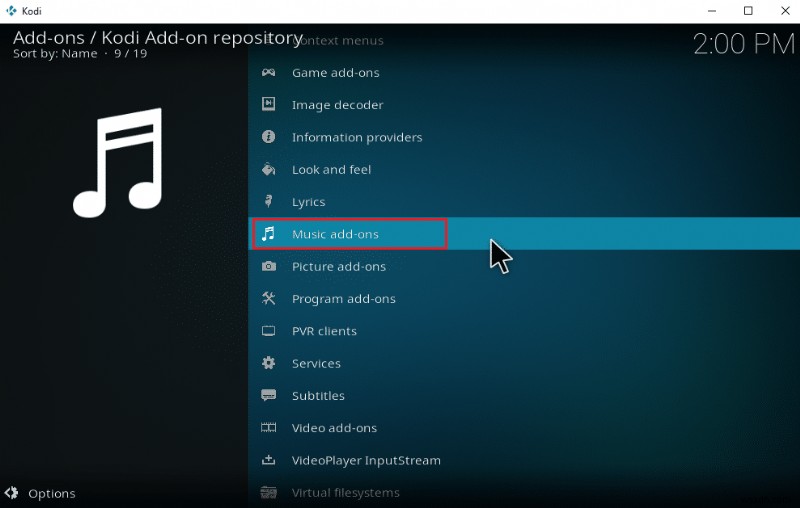
Task: Open the Services category
Action: [x=524, y=363]
